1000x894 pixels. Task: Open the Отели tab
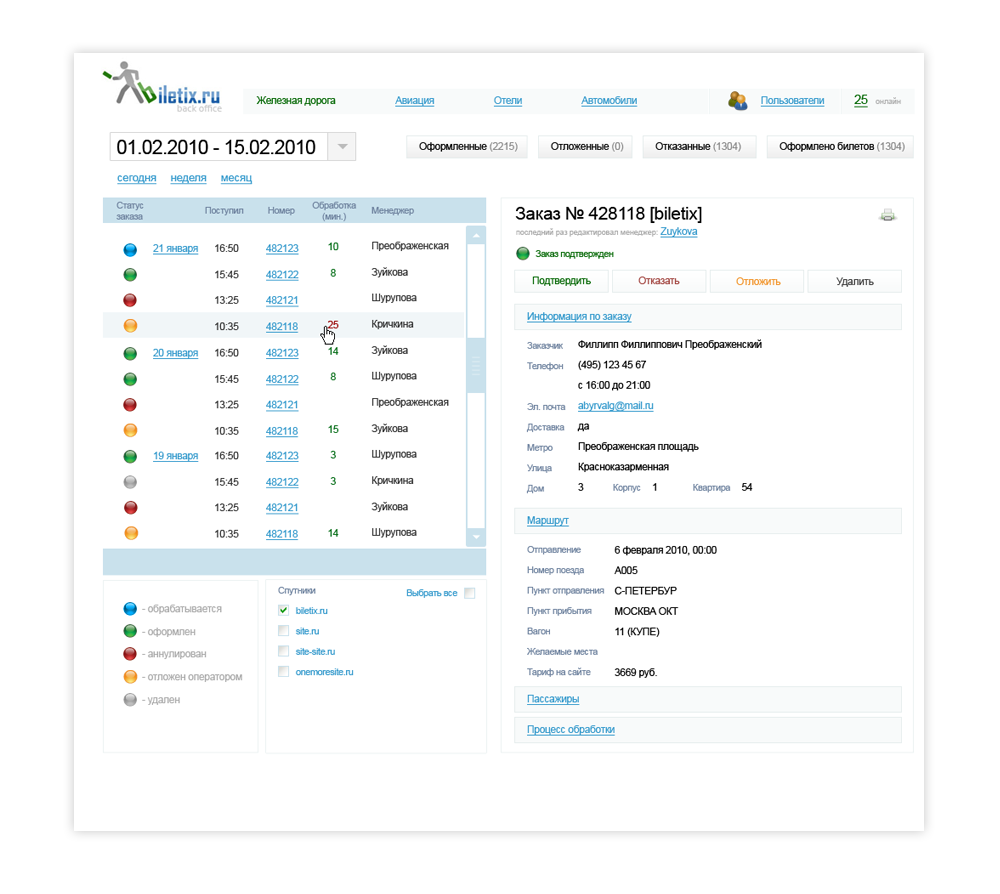508,101
